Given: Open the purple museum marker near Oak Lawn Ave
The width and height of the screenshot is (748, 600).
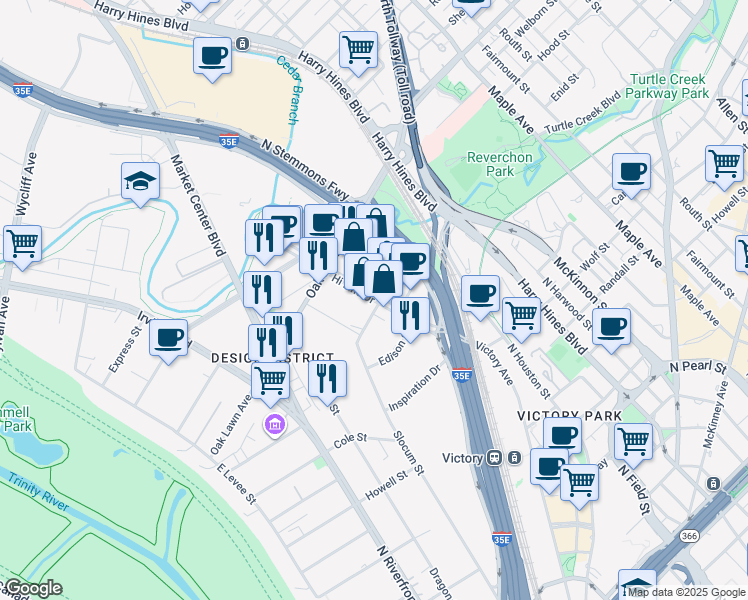Looking at the screenshot, I should (x=274, y=427).
